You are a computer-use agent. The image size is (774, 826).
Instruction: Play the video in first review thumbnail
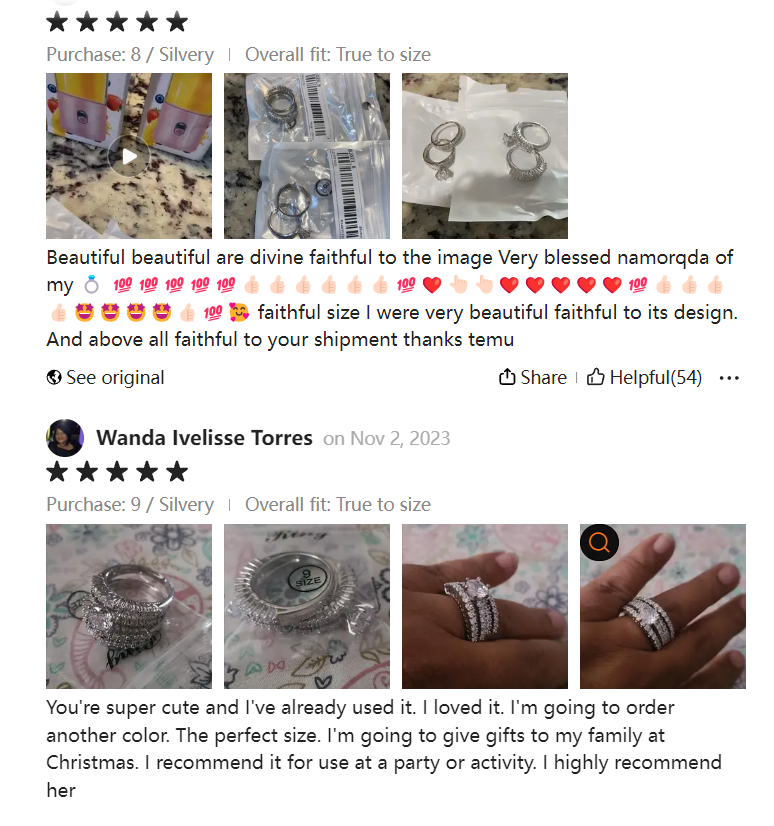(x=129, y=156)
